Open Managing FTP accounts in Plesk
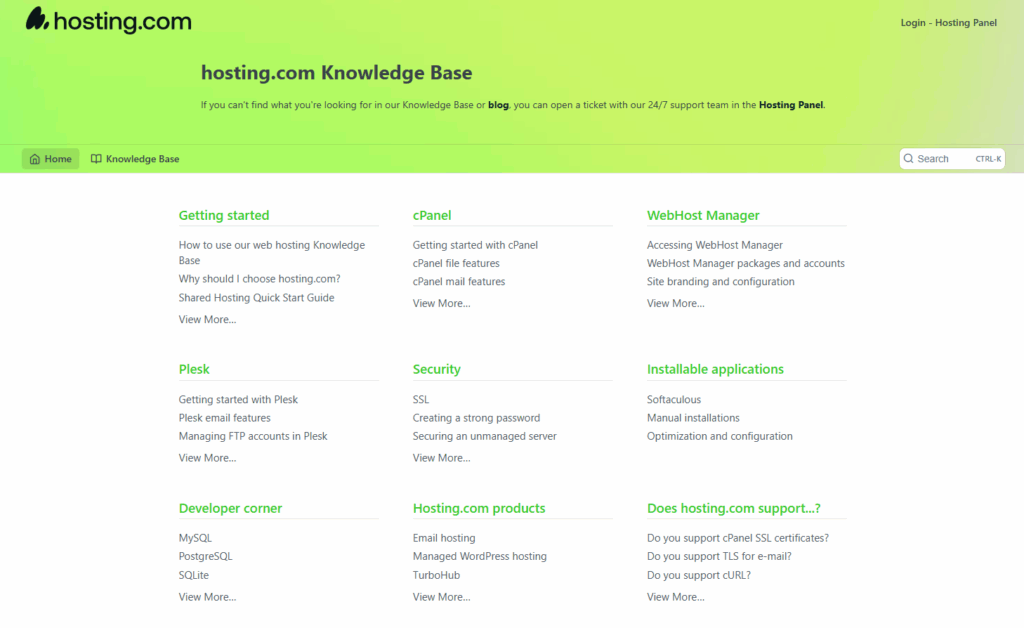This screenshot has width=1024, height=628. point(253,436)
